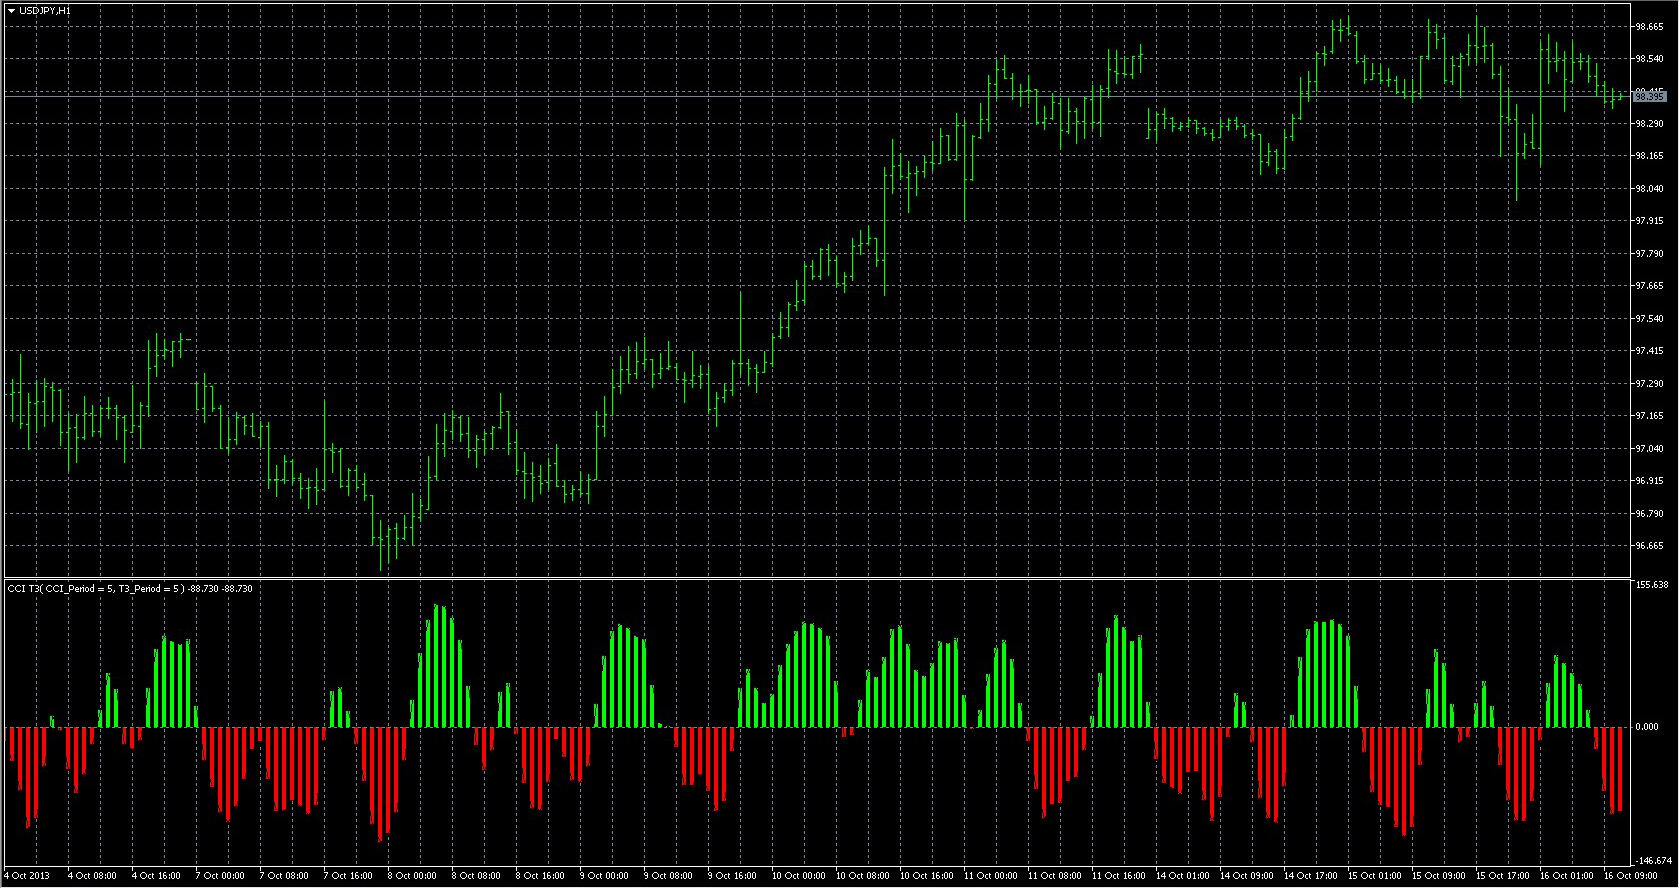This screenshot has height=888, width=1680.
Task: Click the 98.665 price scale label
Action: point(1648,27)
